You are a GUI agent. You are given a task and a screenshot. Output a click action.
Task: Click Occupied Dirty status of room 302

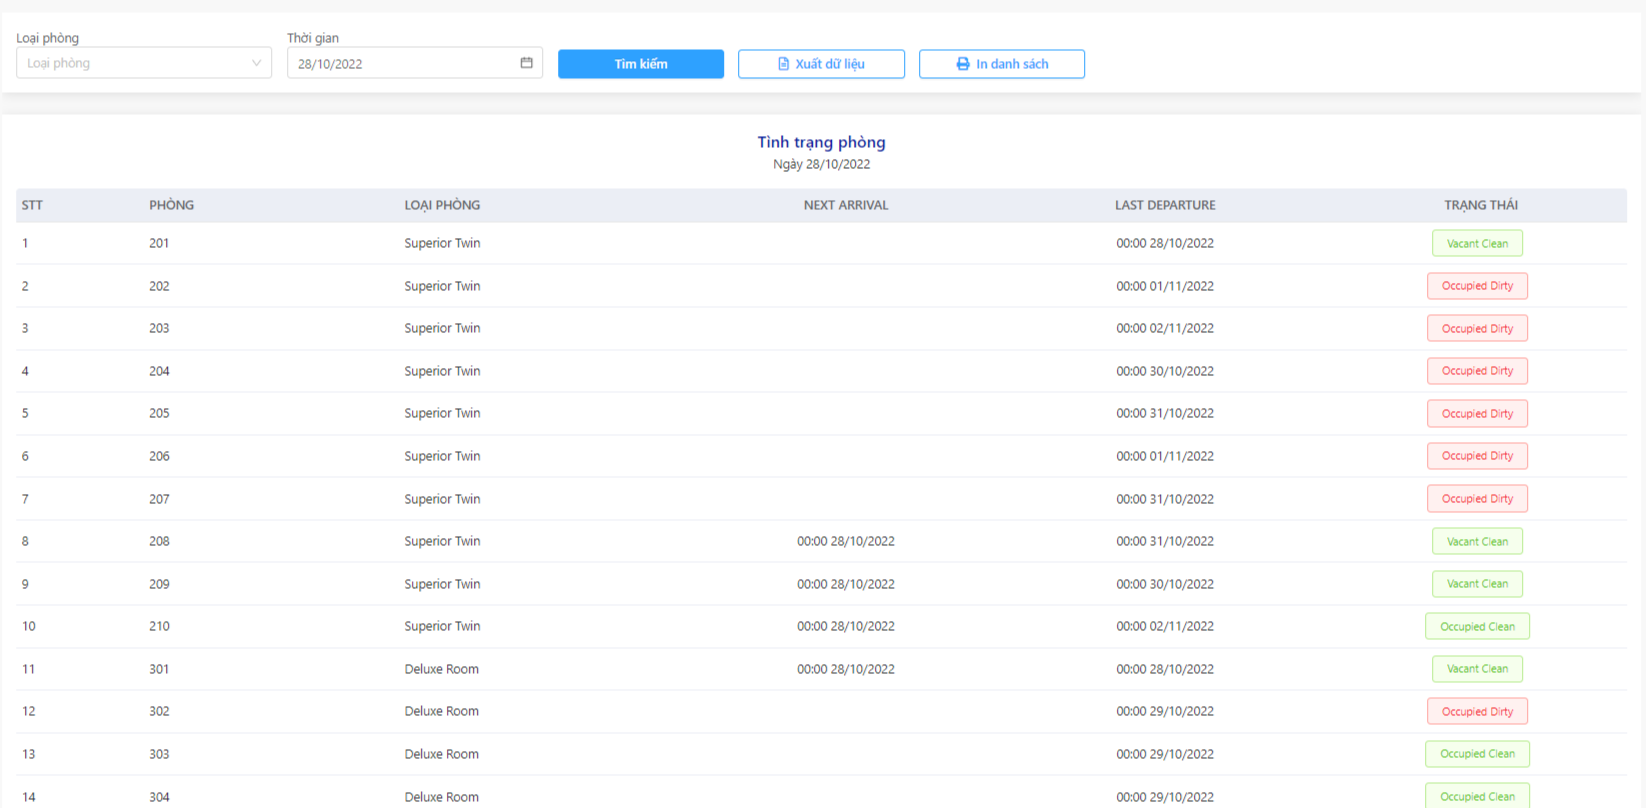click(x=1477, y=711)
